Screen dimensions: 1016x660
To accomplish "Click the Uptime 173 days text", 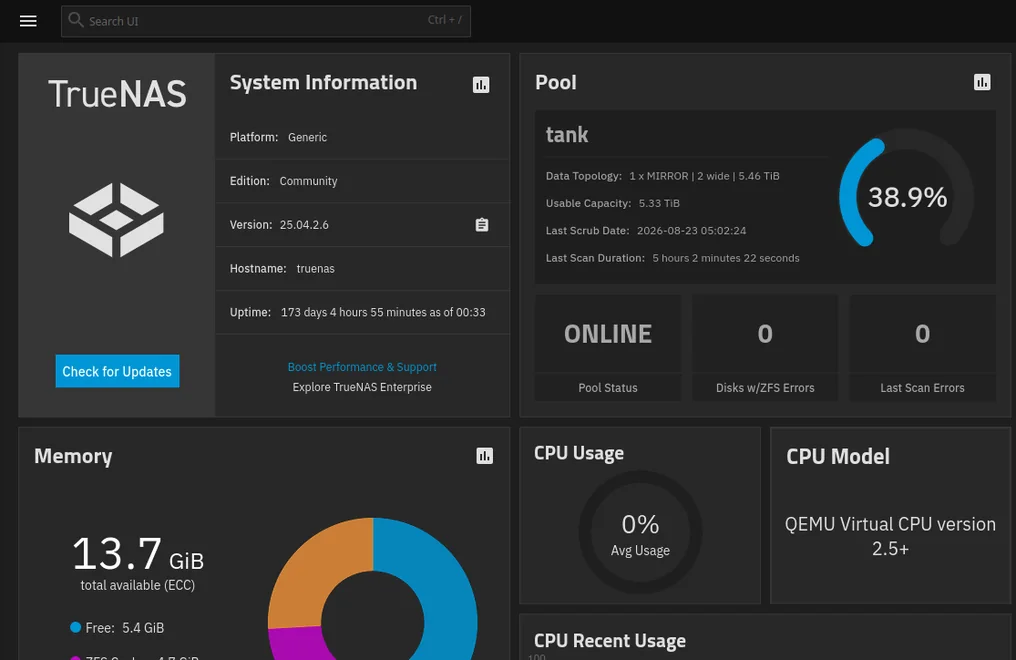I will click(x=383, y=312).
